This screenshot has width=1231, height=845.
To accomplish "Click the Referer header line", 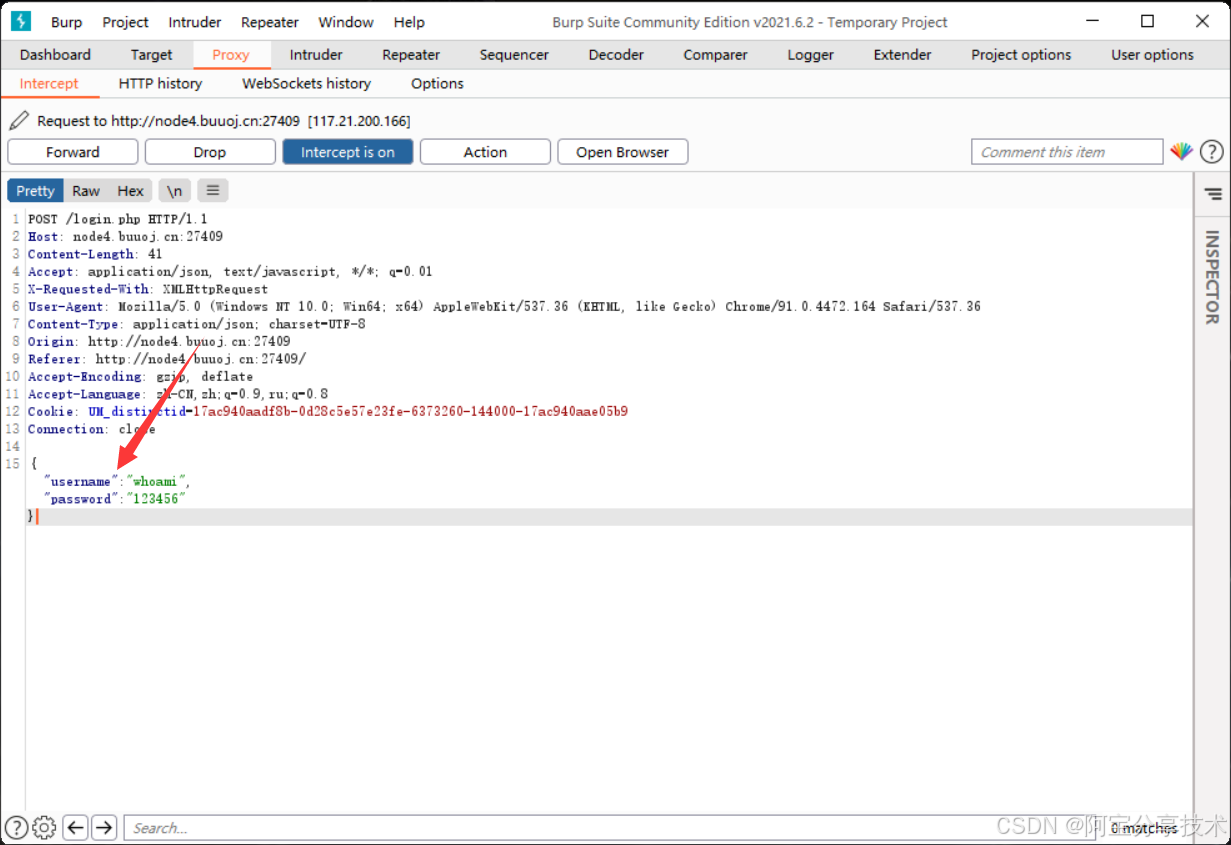I will pos(167,359).
